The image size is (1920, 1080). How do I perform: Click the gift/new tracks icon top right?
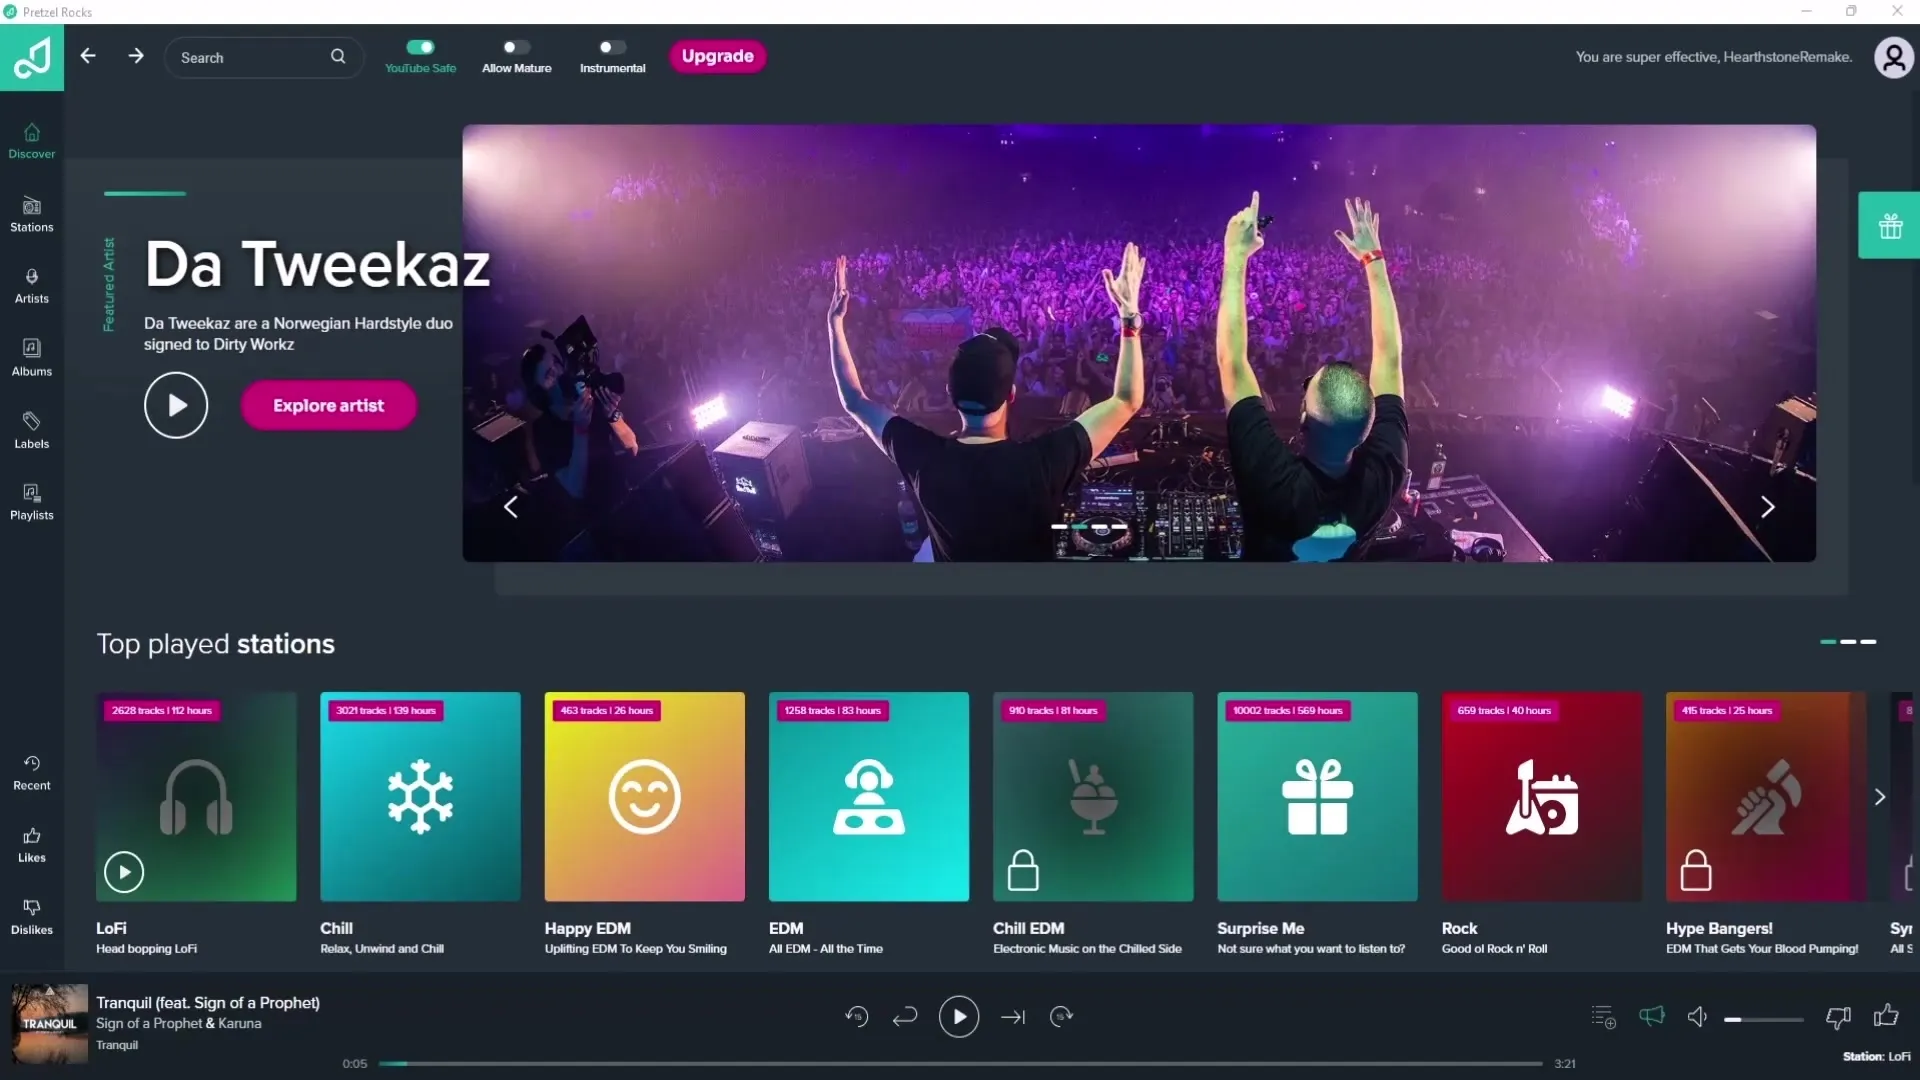[1891, 224]
